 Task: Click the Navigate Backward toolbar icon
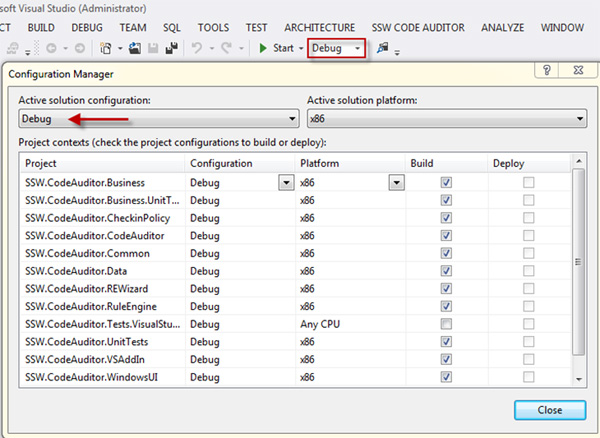50,48
